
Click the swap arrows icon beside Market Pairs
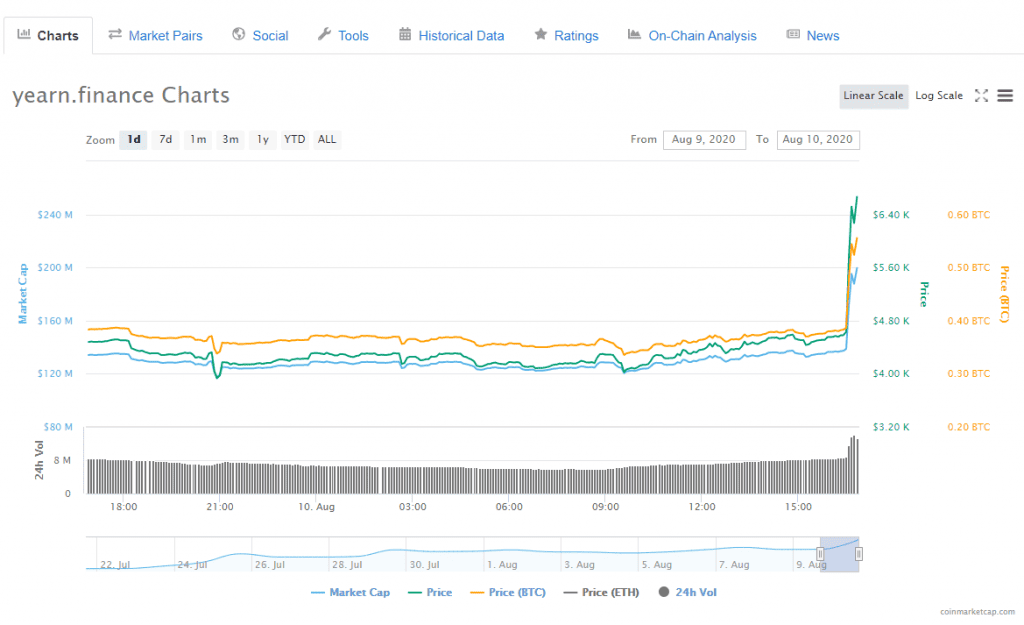point(115,34)
